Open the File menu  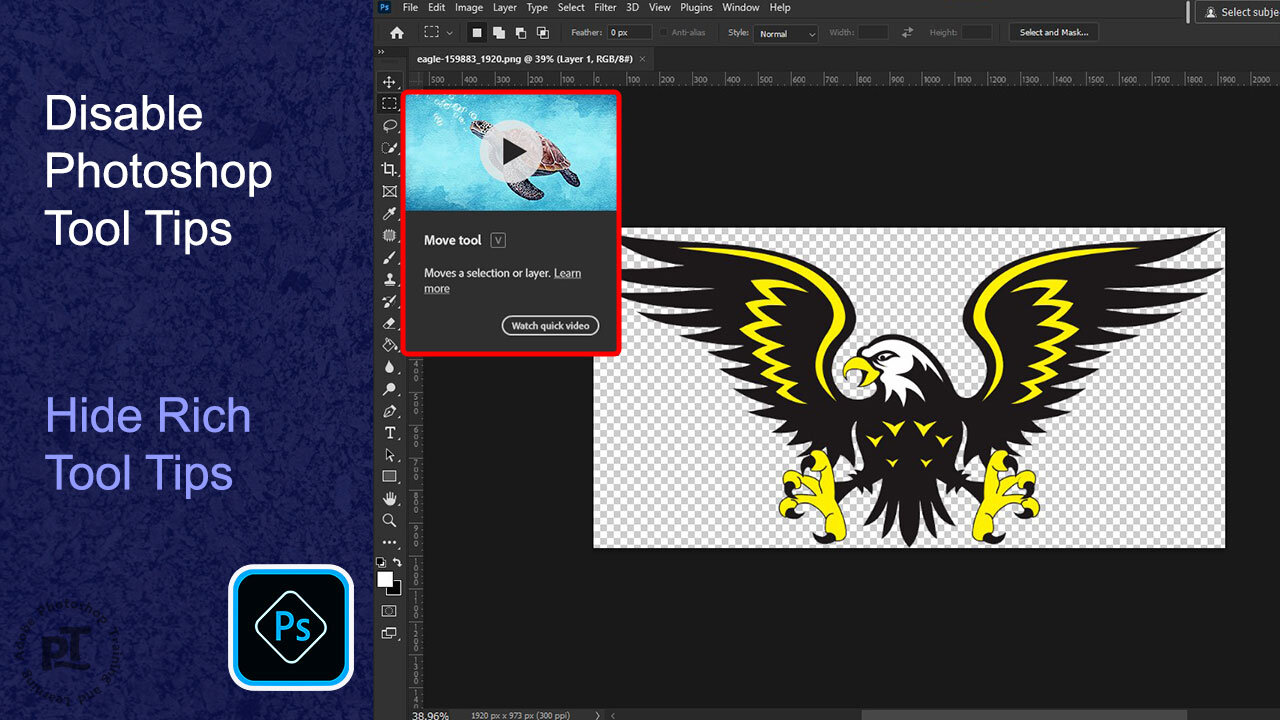410,7
